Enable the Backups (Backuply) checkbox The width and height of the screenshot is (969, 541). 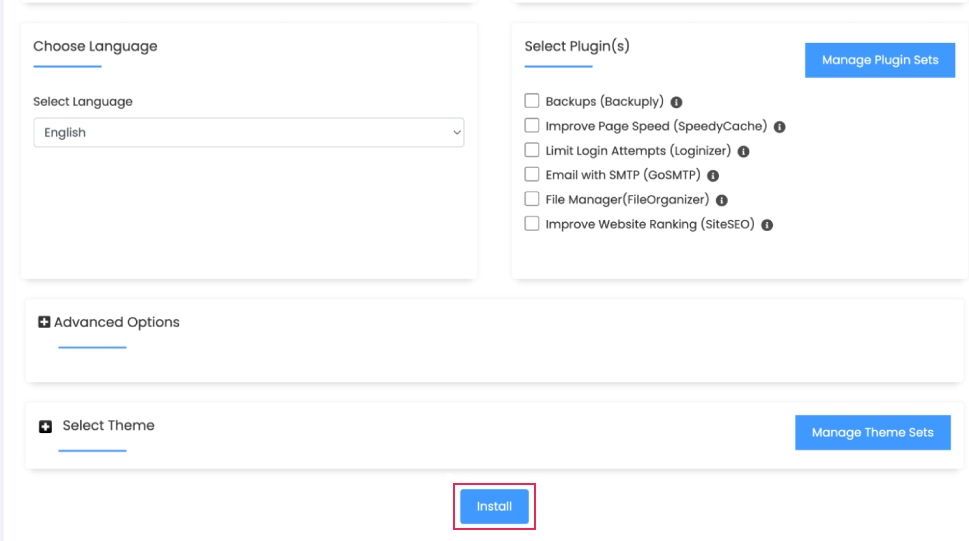531,101
